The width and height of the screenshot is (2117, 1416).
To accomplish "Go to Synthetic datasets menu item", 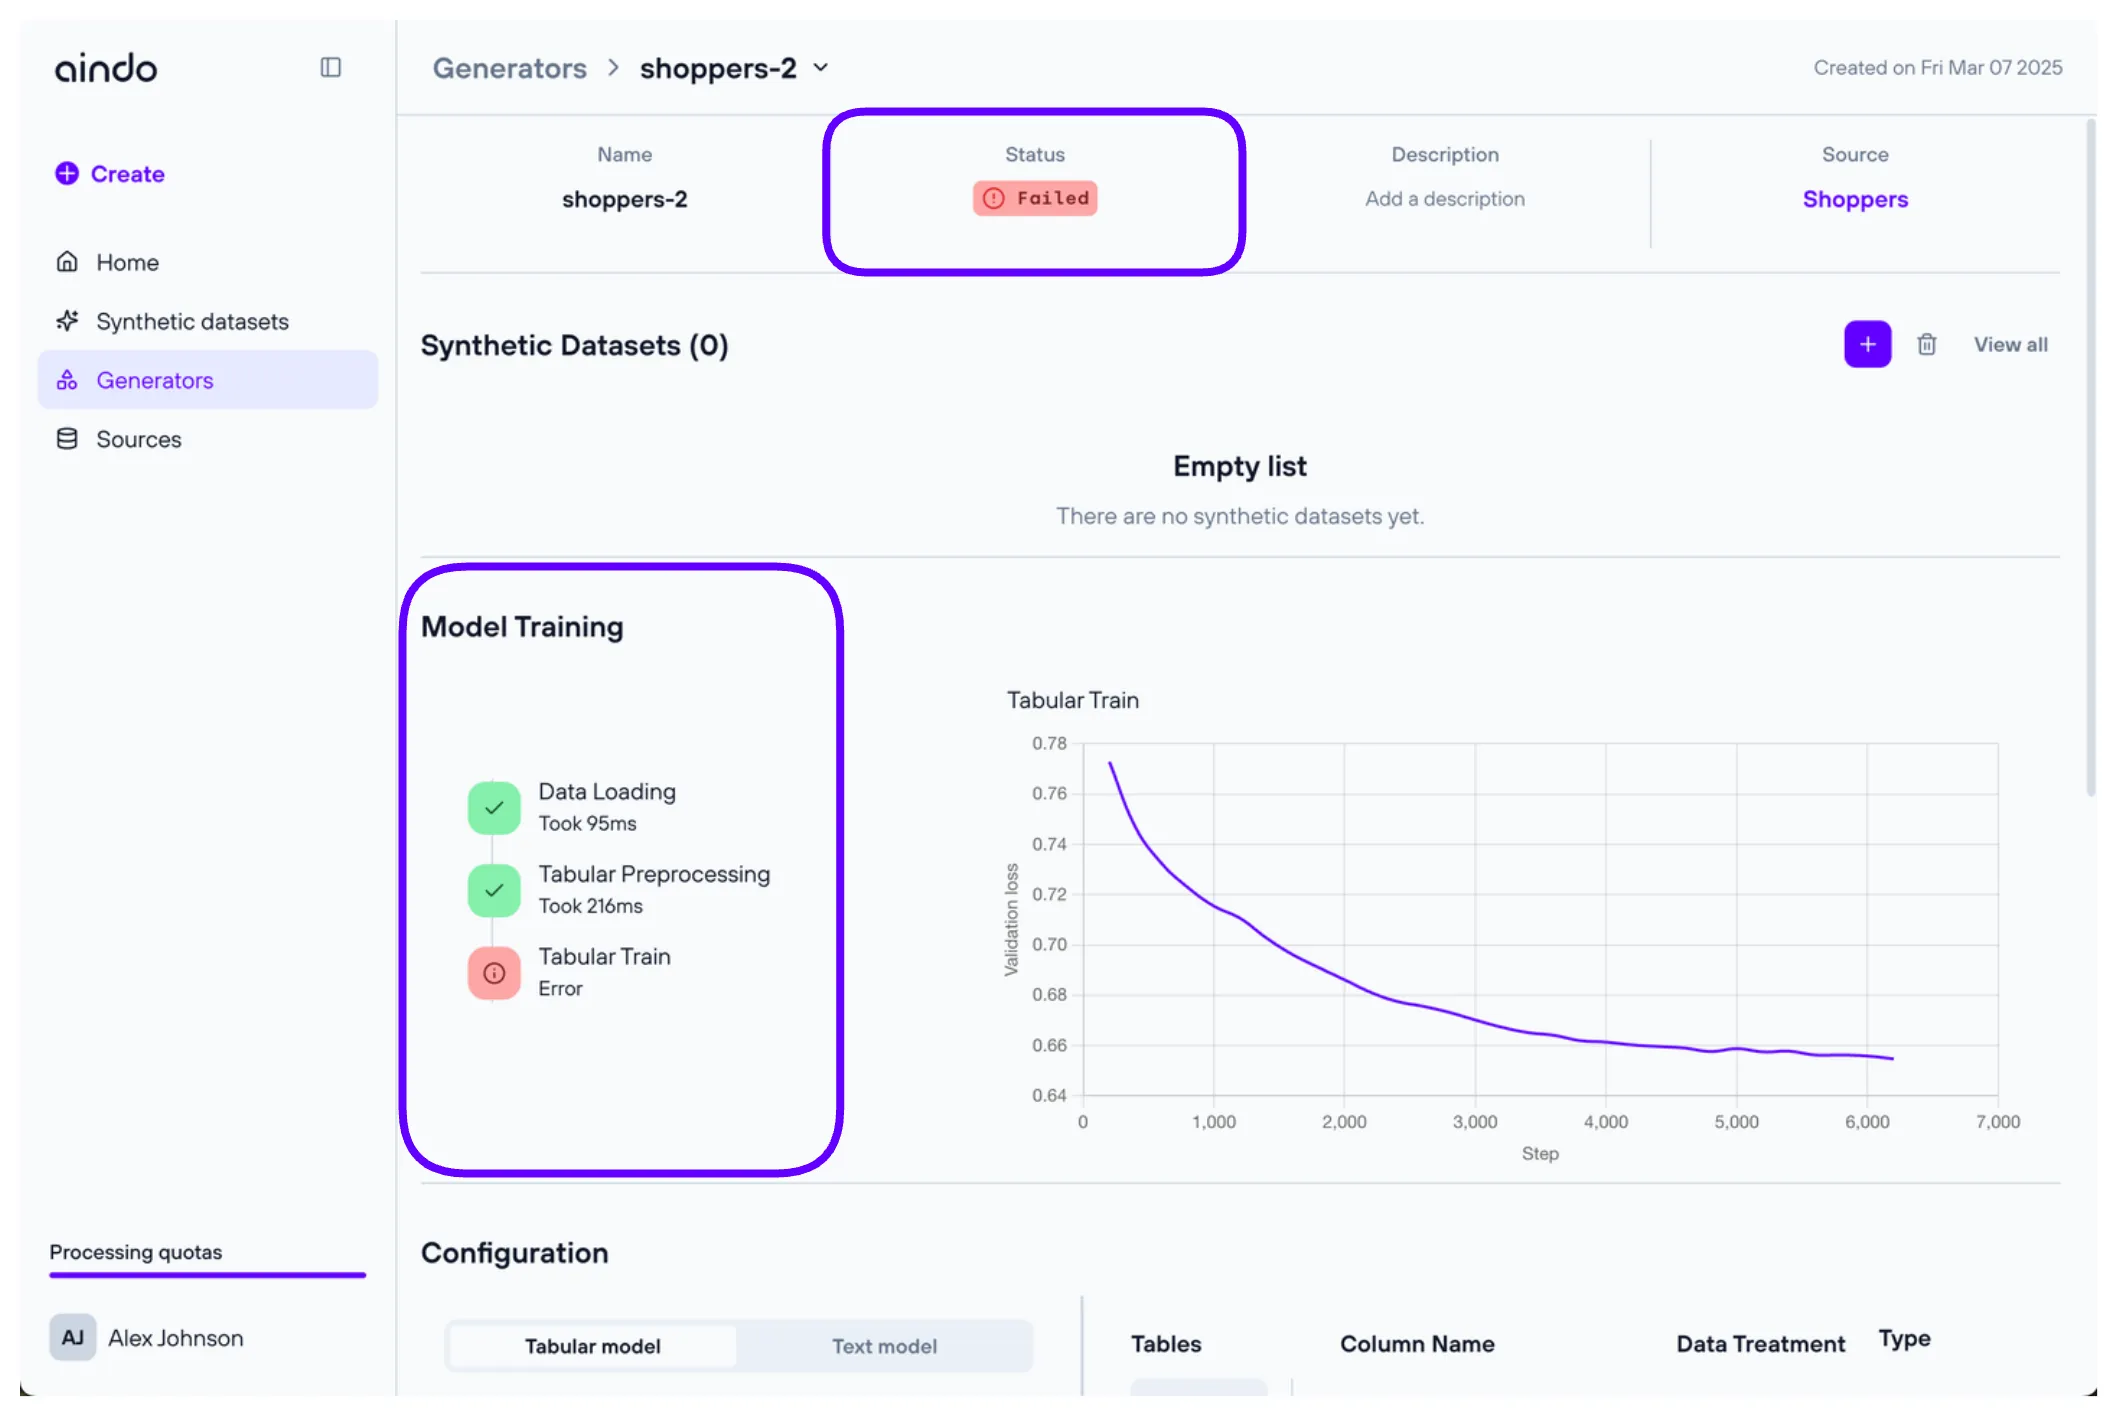I will (192, 321).
